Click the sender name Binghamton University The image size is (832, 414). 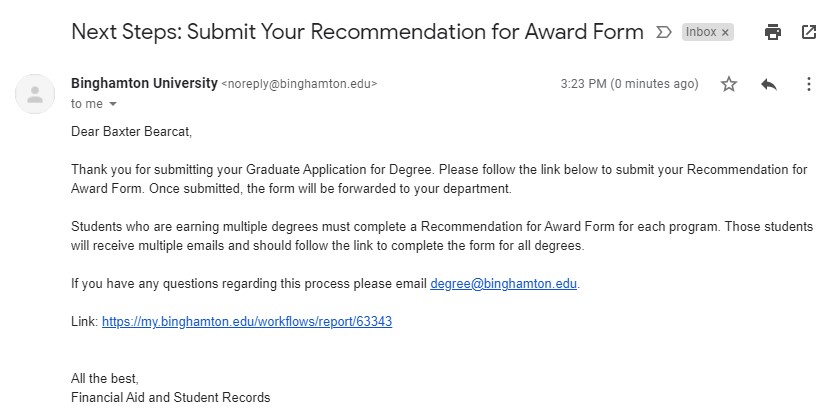pyautogui.click(x=144, y=83)
